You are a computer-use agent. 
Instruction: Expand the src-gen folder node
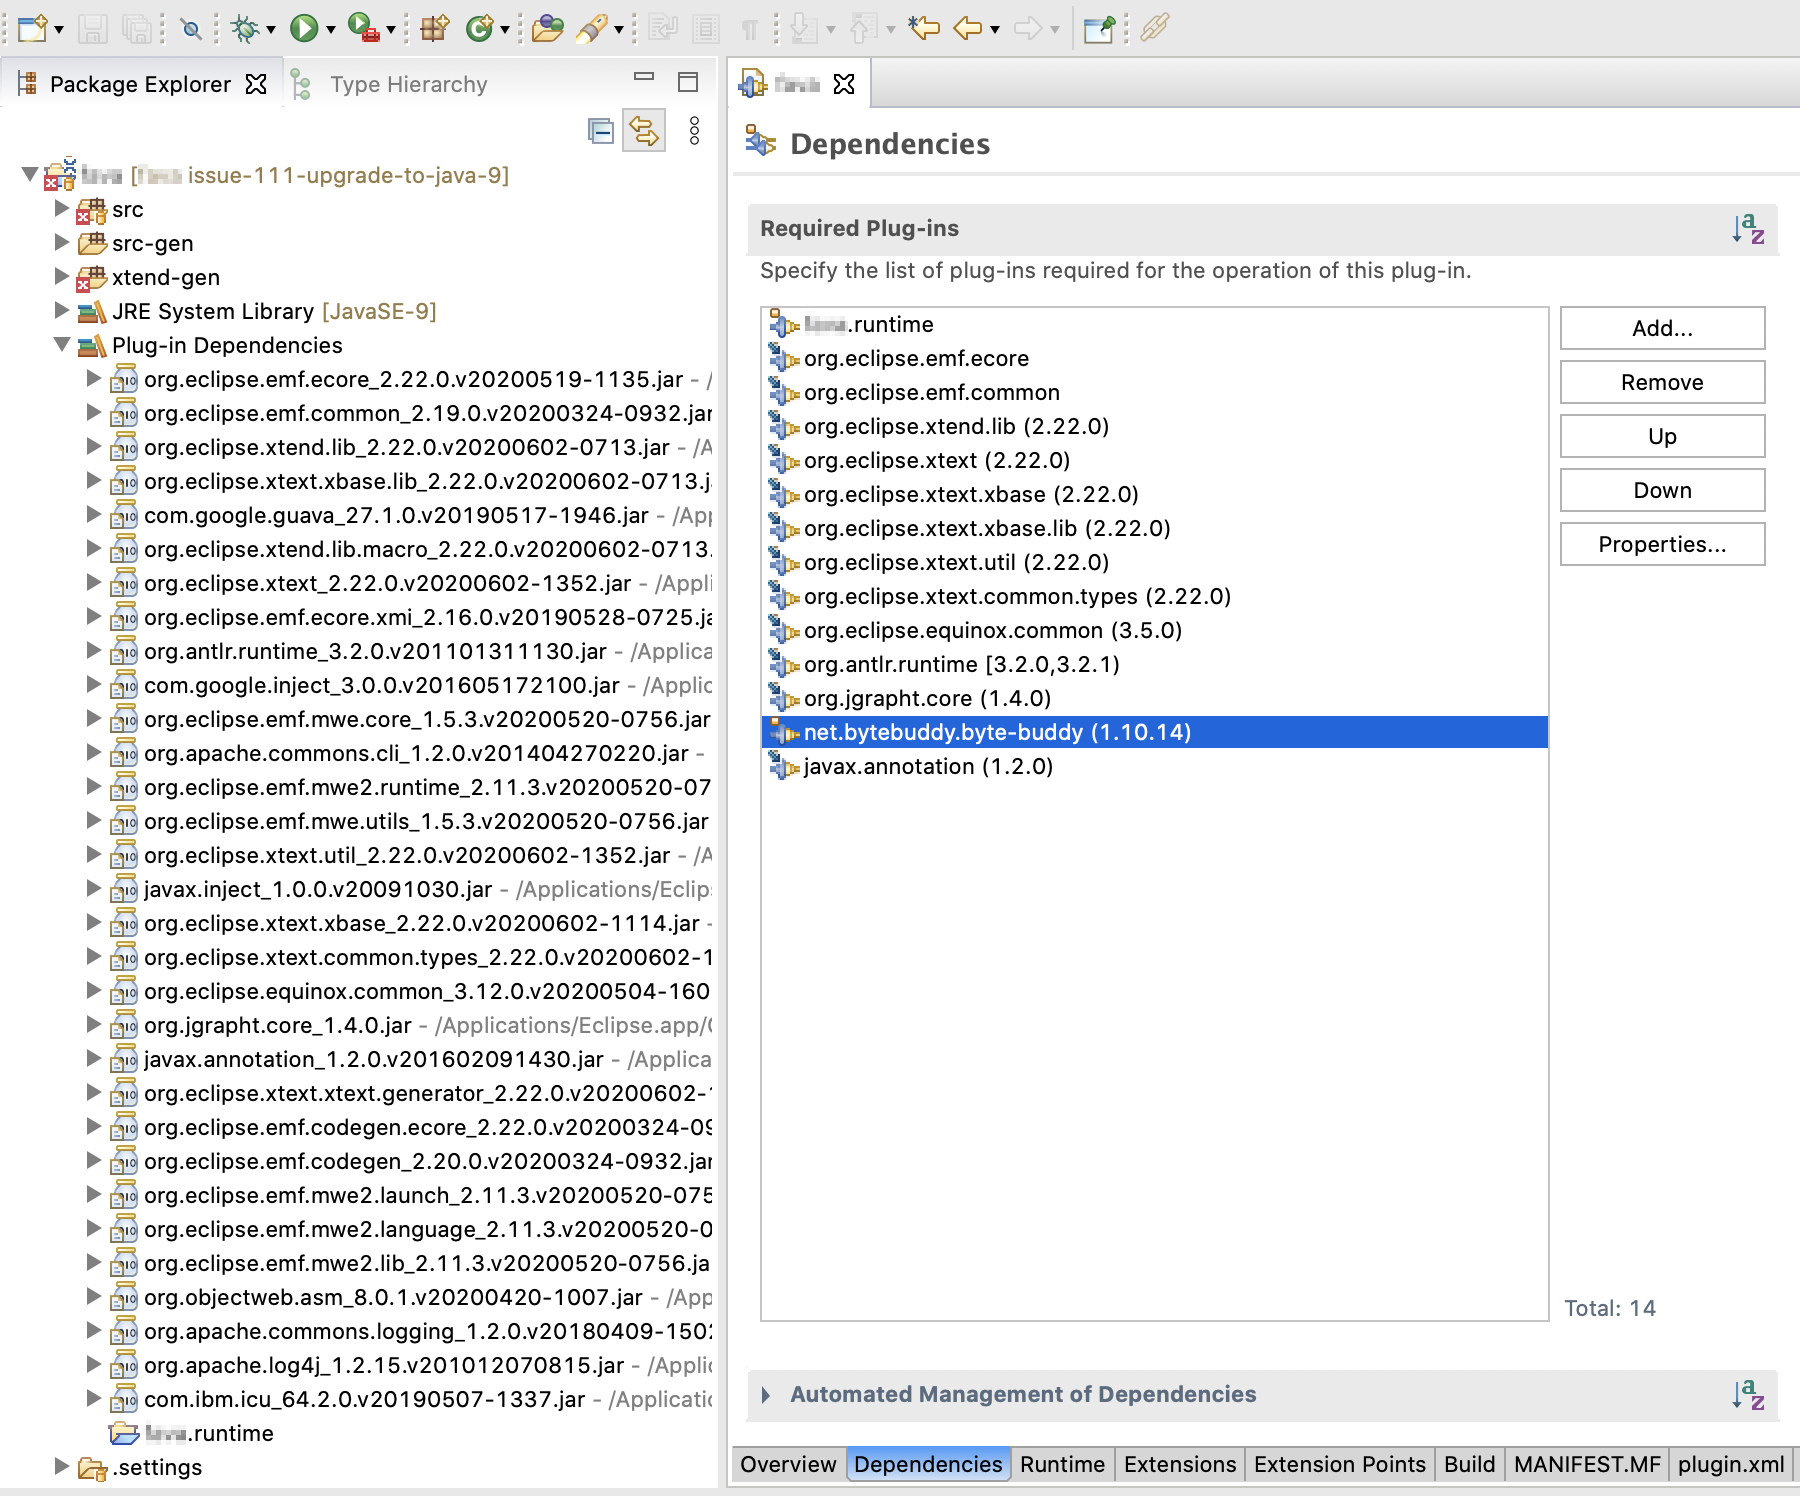61,243
